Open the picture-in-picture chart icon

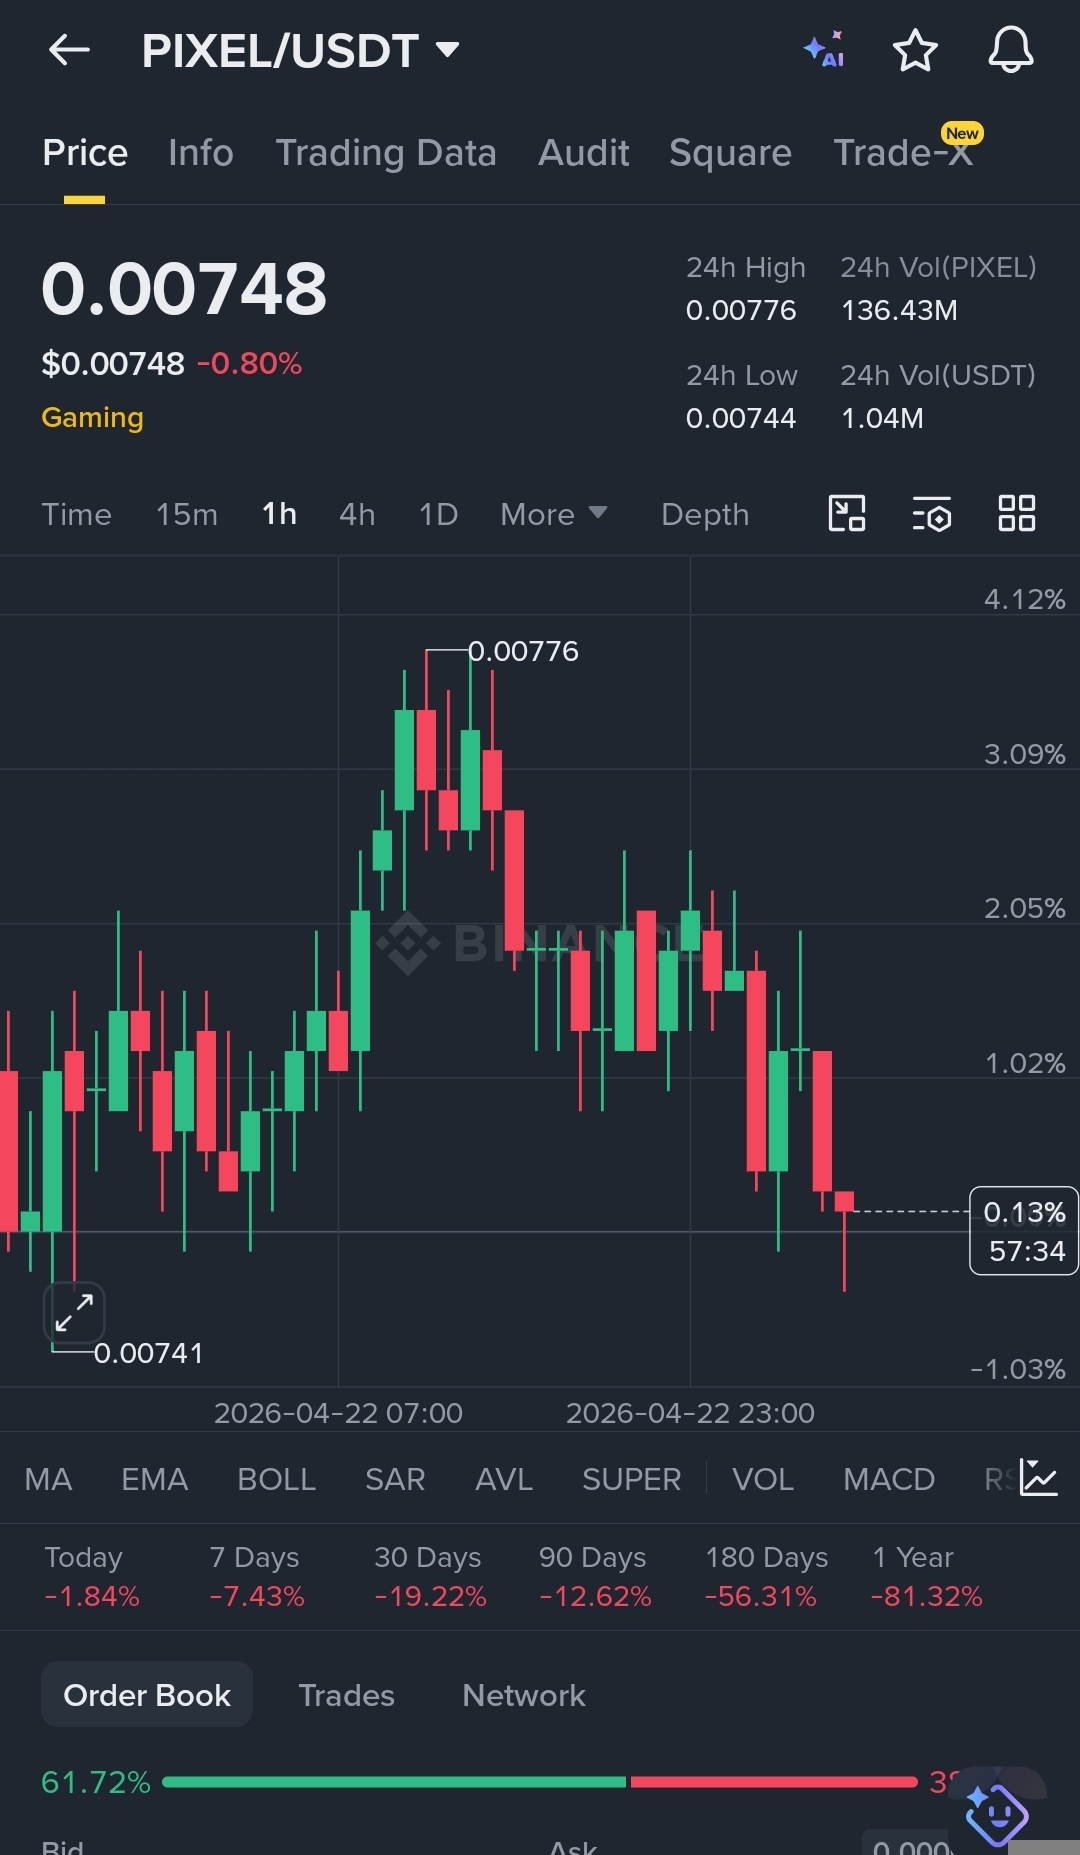(x=847, y=514)
